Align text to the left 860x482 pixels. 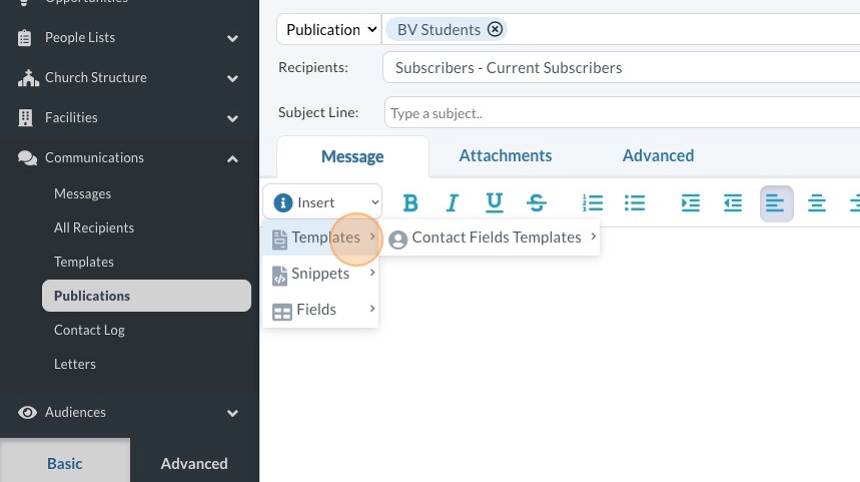point(776,203)
